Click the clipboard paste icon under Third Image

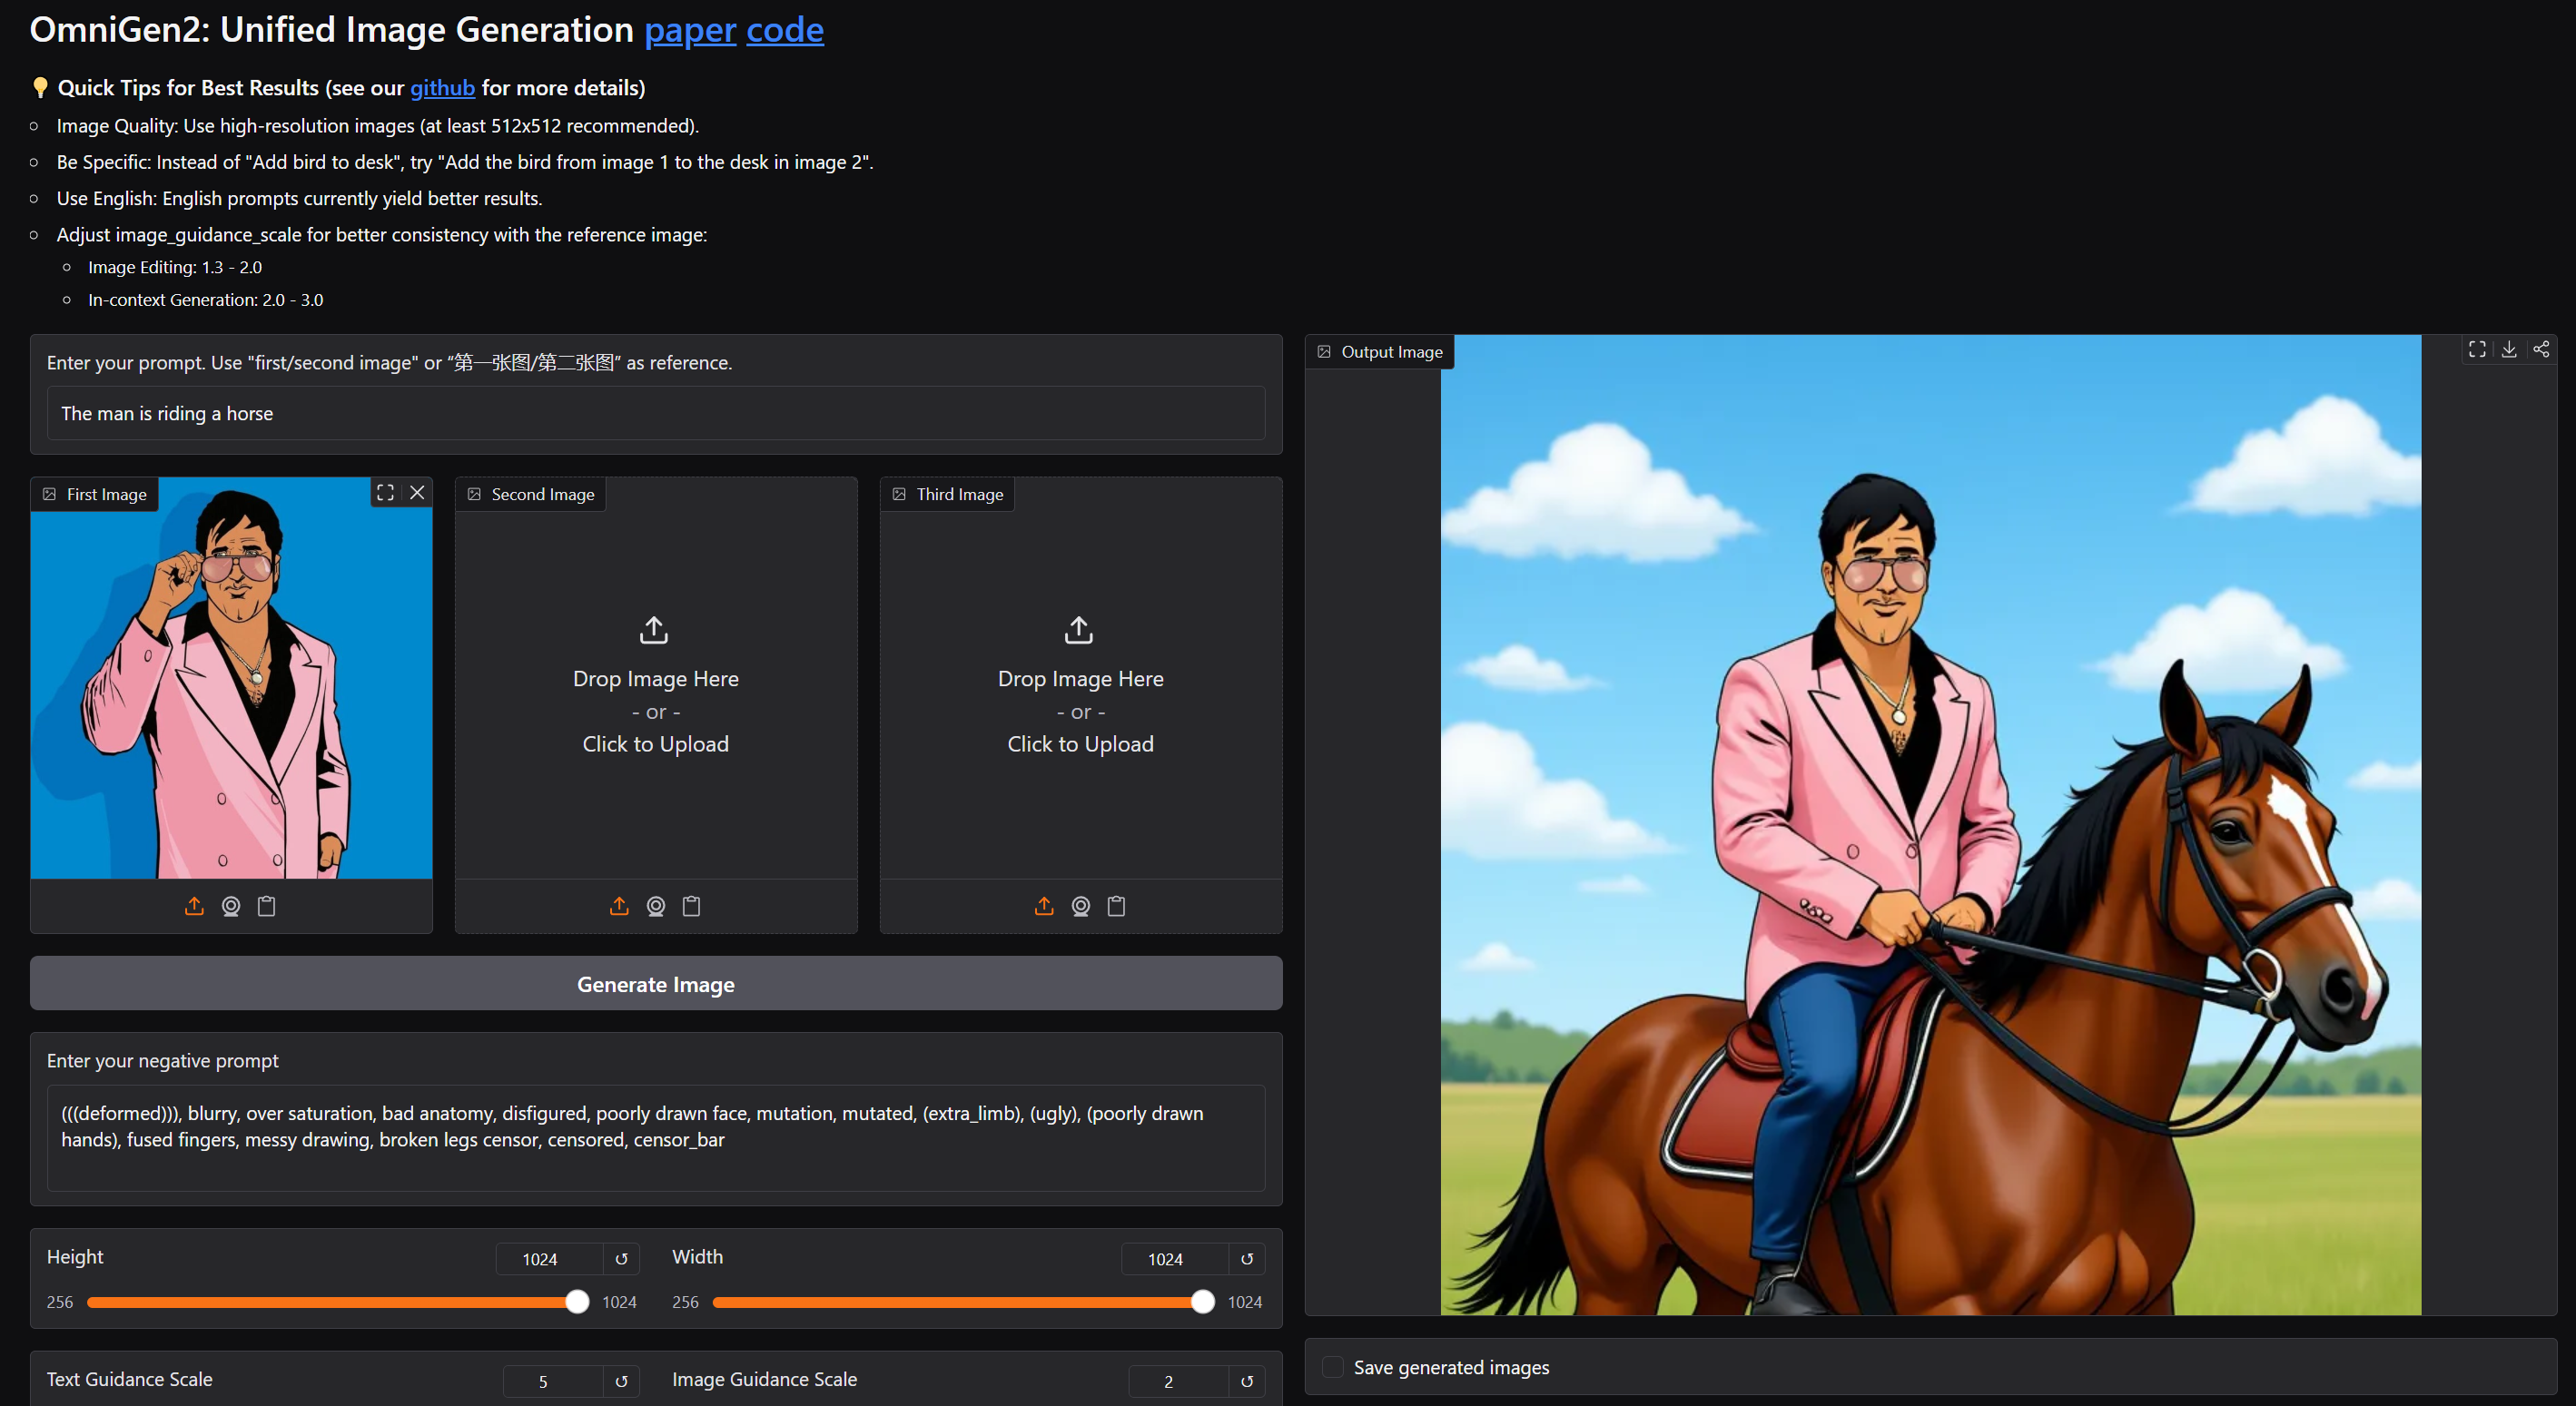1117,906
